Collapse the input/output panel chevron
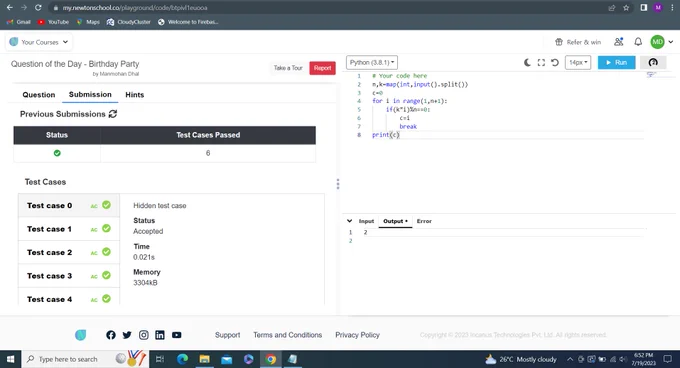Image resolution: width=680 pixels, height=368 pixels. [x=350, y=221]
